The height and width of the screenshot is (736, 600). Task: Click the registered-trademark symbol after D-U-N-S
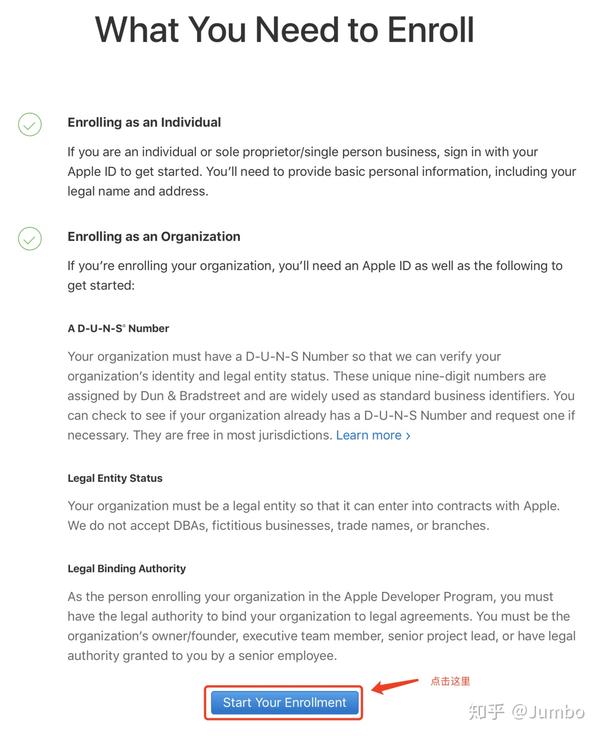point(123,325)
